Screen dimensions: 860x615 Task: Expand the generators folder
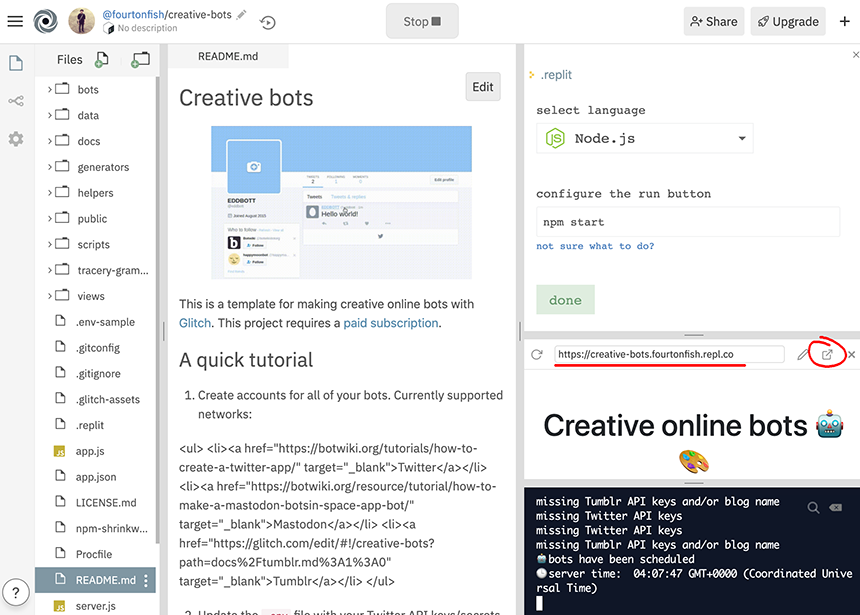[x=49, y=167]
